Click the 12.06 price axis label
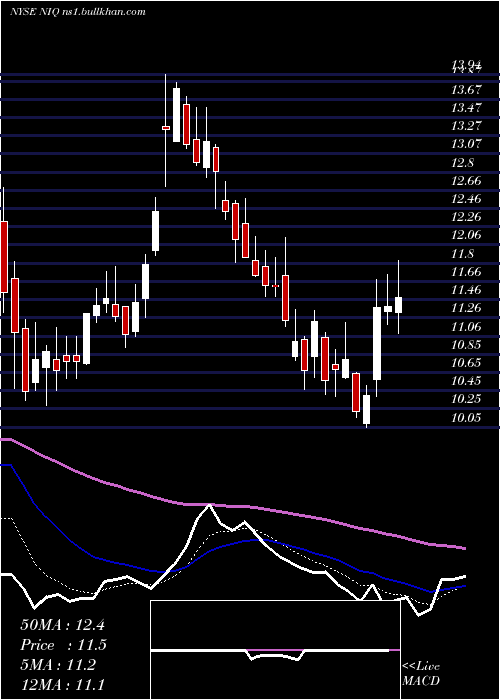This screenshot has width=500, height=700. coord(467,235)
